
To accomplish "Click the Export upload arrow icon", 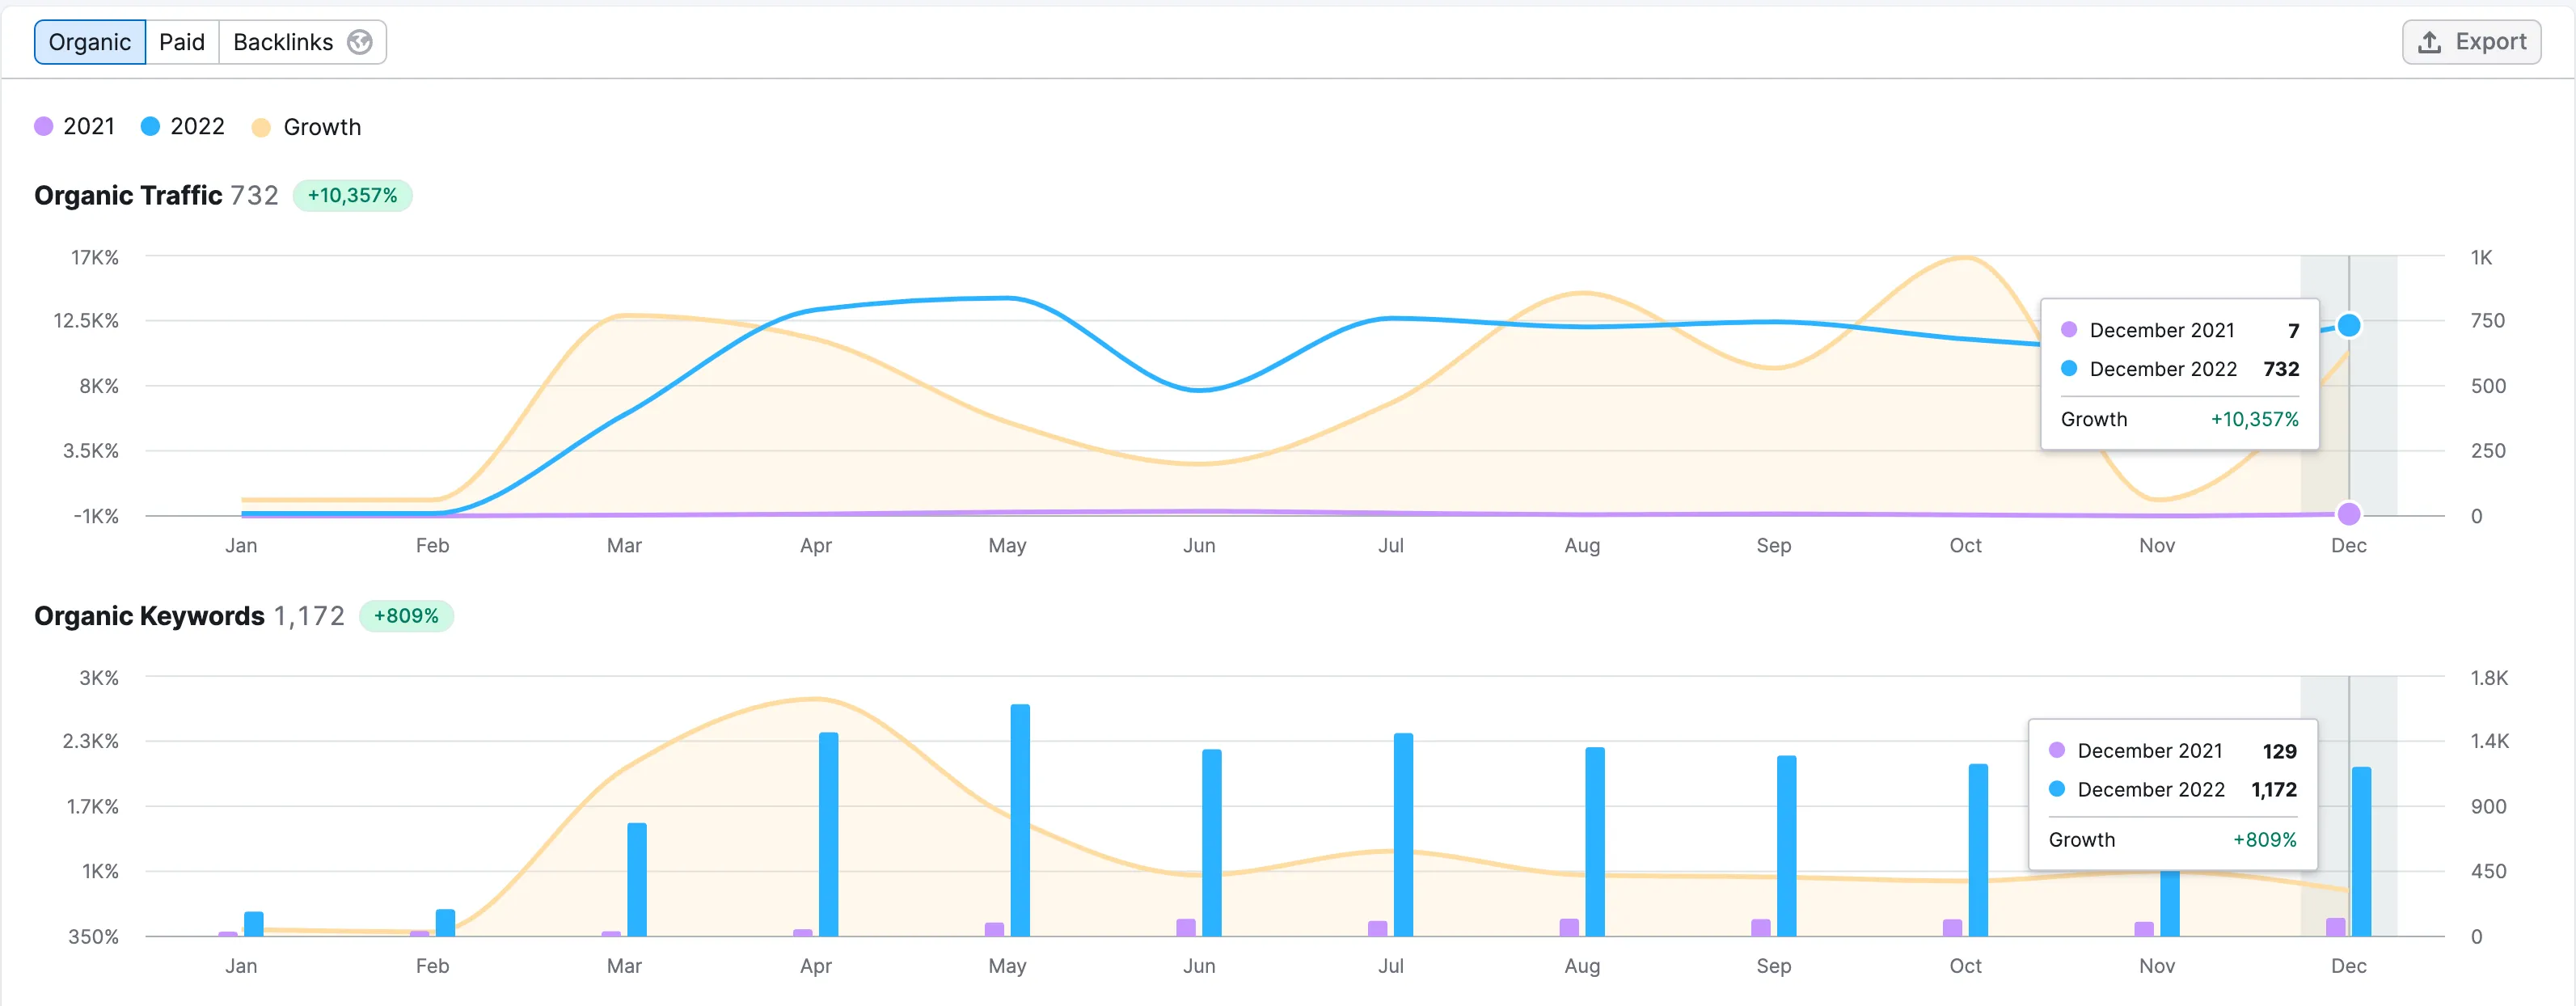I will pos(2429,42).
